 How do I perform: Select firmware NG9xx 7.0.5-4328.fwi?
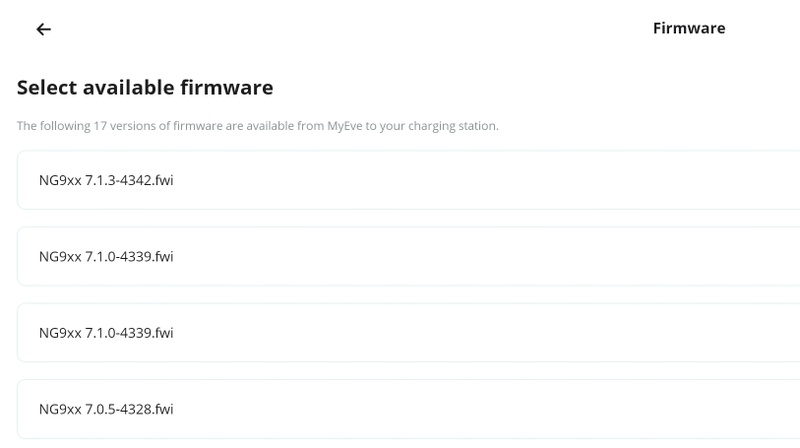106,408
